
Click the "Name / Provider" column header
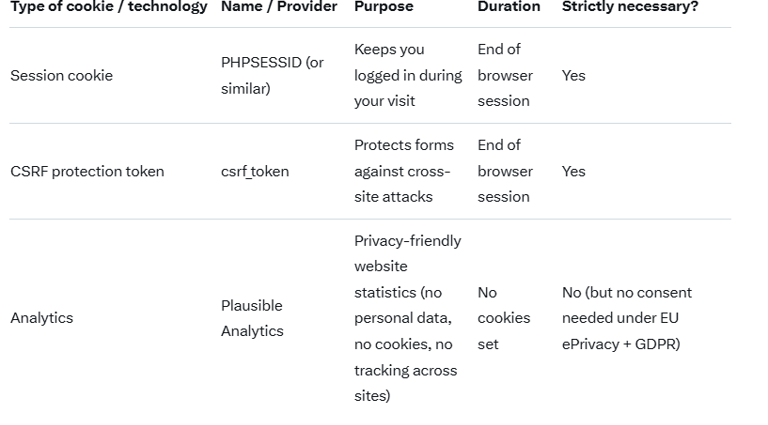pyautogui.click(x=279, y=7)
